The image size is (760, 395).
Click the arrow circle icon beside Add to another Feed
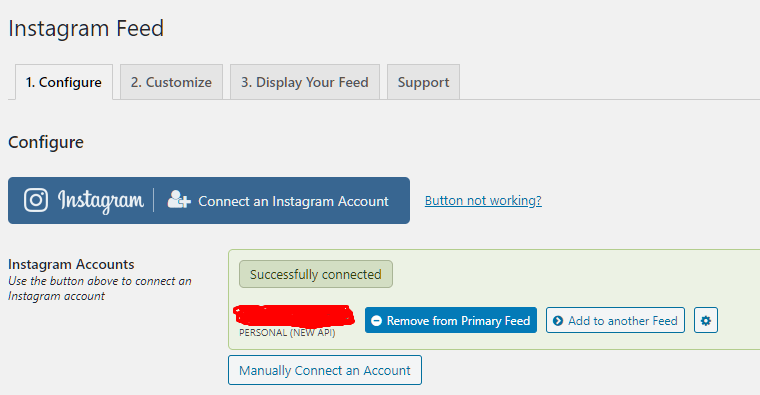[558, 320]
